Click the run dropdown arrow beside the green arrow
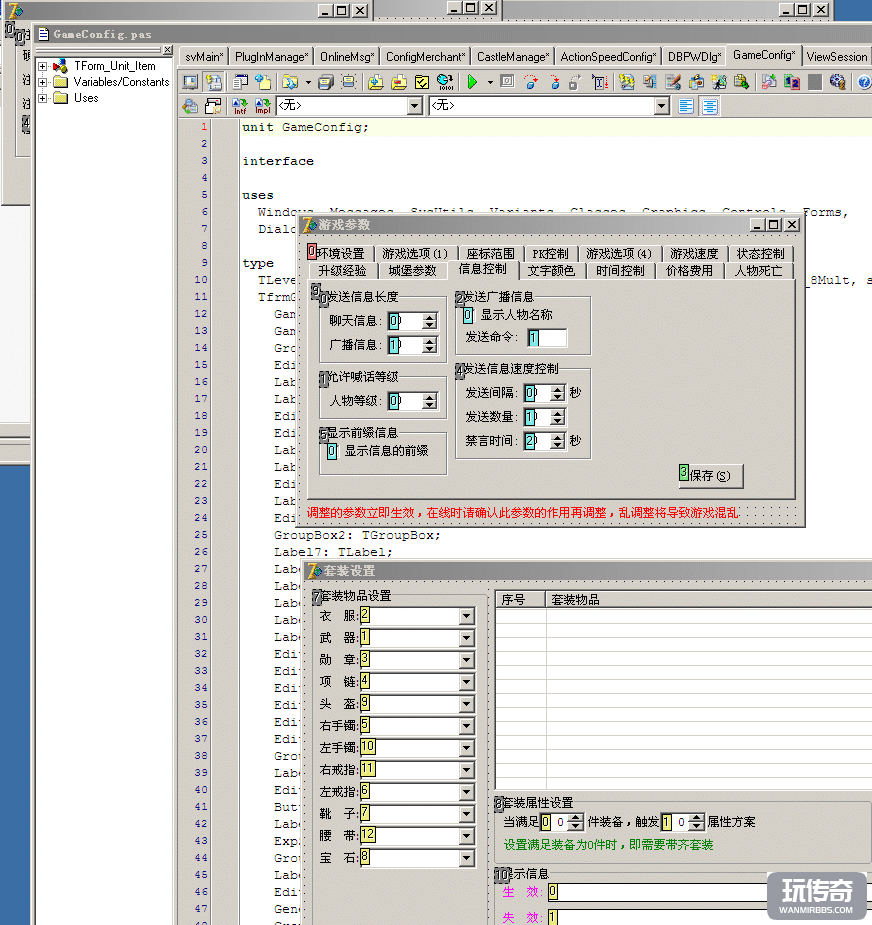This screenshot has width=872, height=925. (x=489, y=82)
